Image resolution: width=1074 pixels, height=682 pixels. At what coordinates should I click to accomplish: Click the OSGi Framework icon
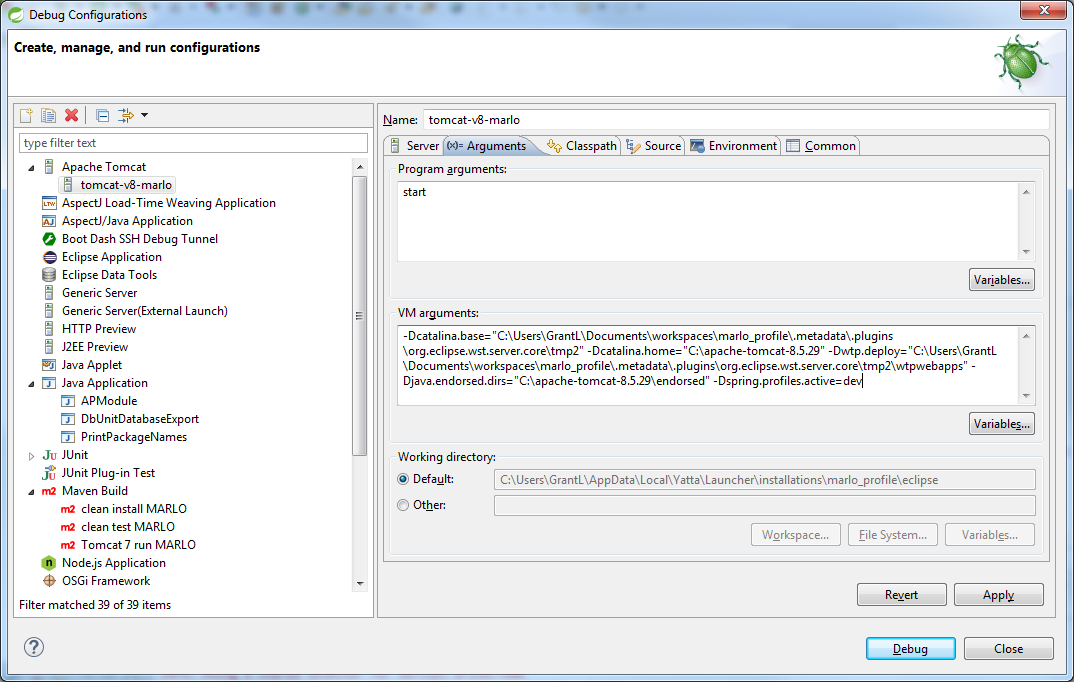click(49, 581)
